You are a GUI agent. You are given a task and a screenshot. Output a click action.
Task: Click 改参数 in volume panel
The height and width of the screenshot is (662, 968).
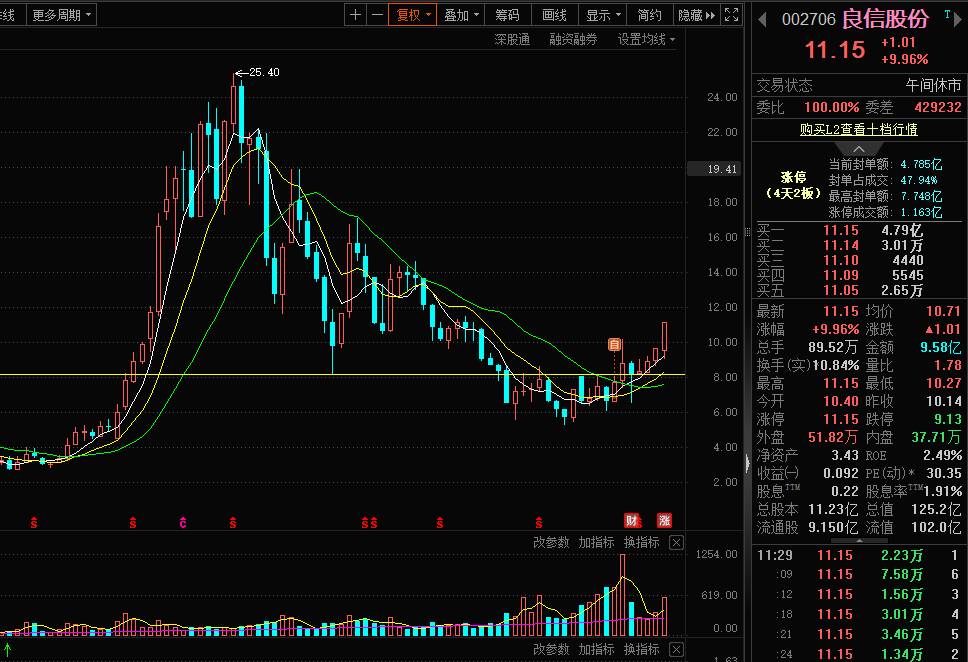tap(551, 543)
